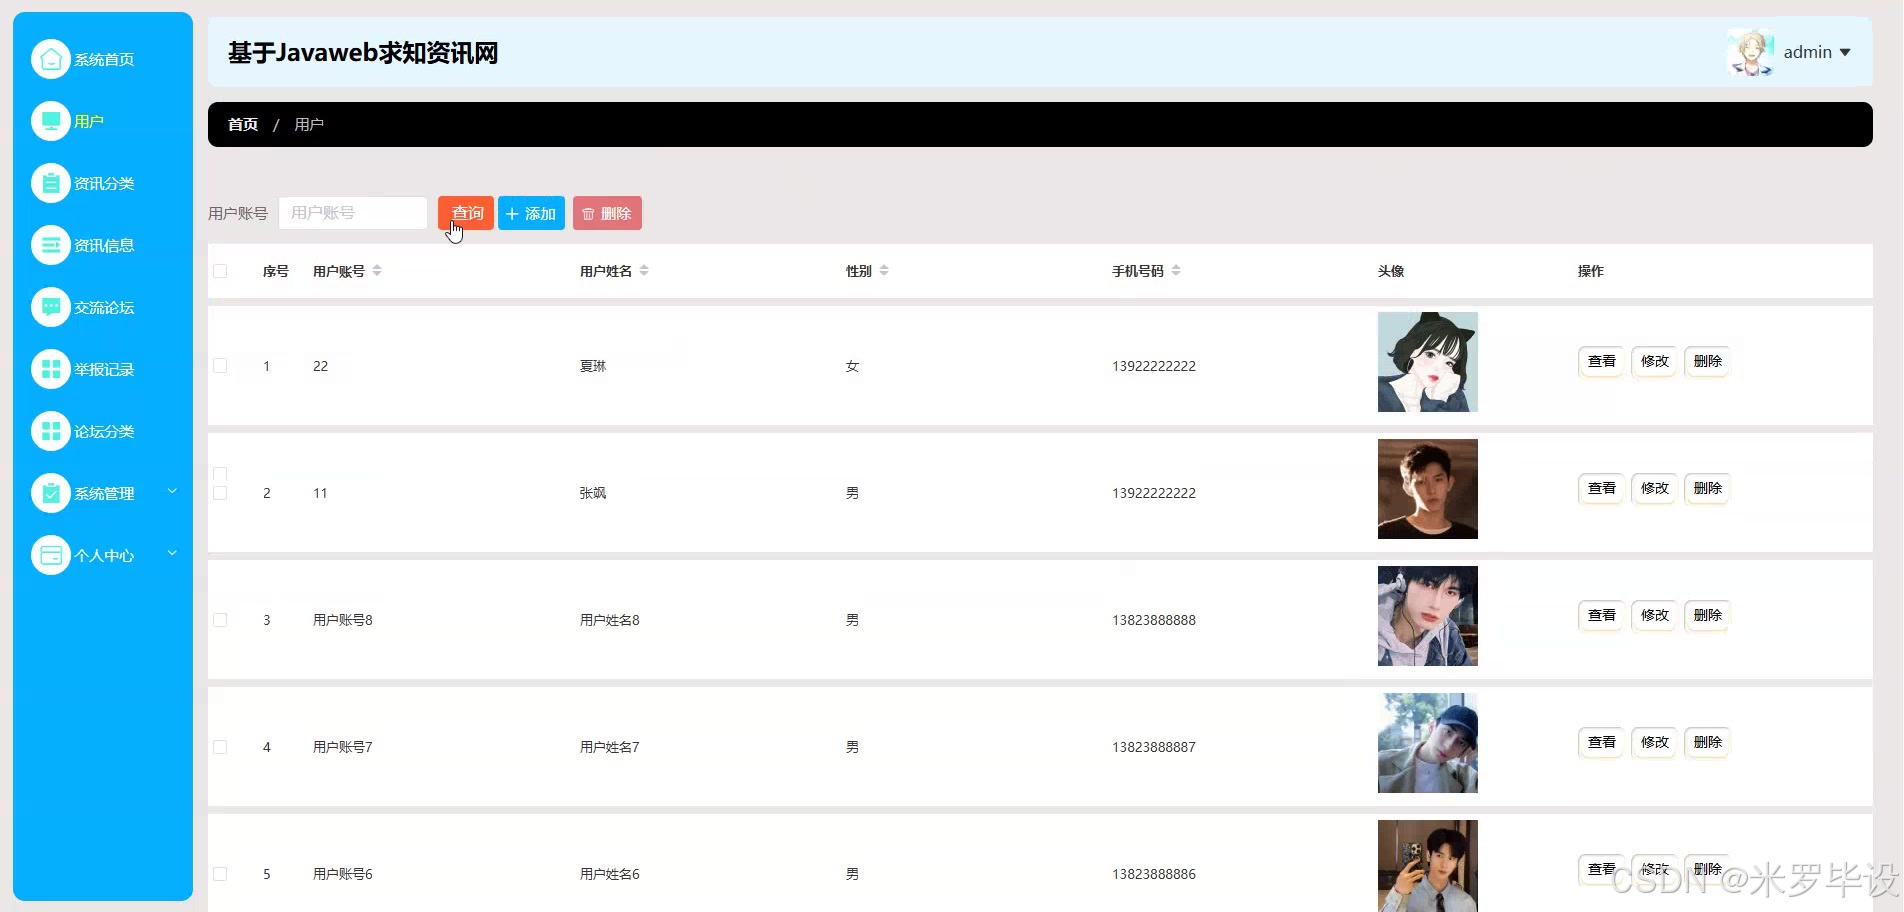Click 删除 for user 夏琳
The height and width of the screenshot is (912, 1904).
point(1708,361)
